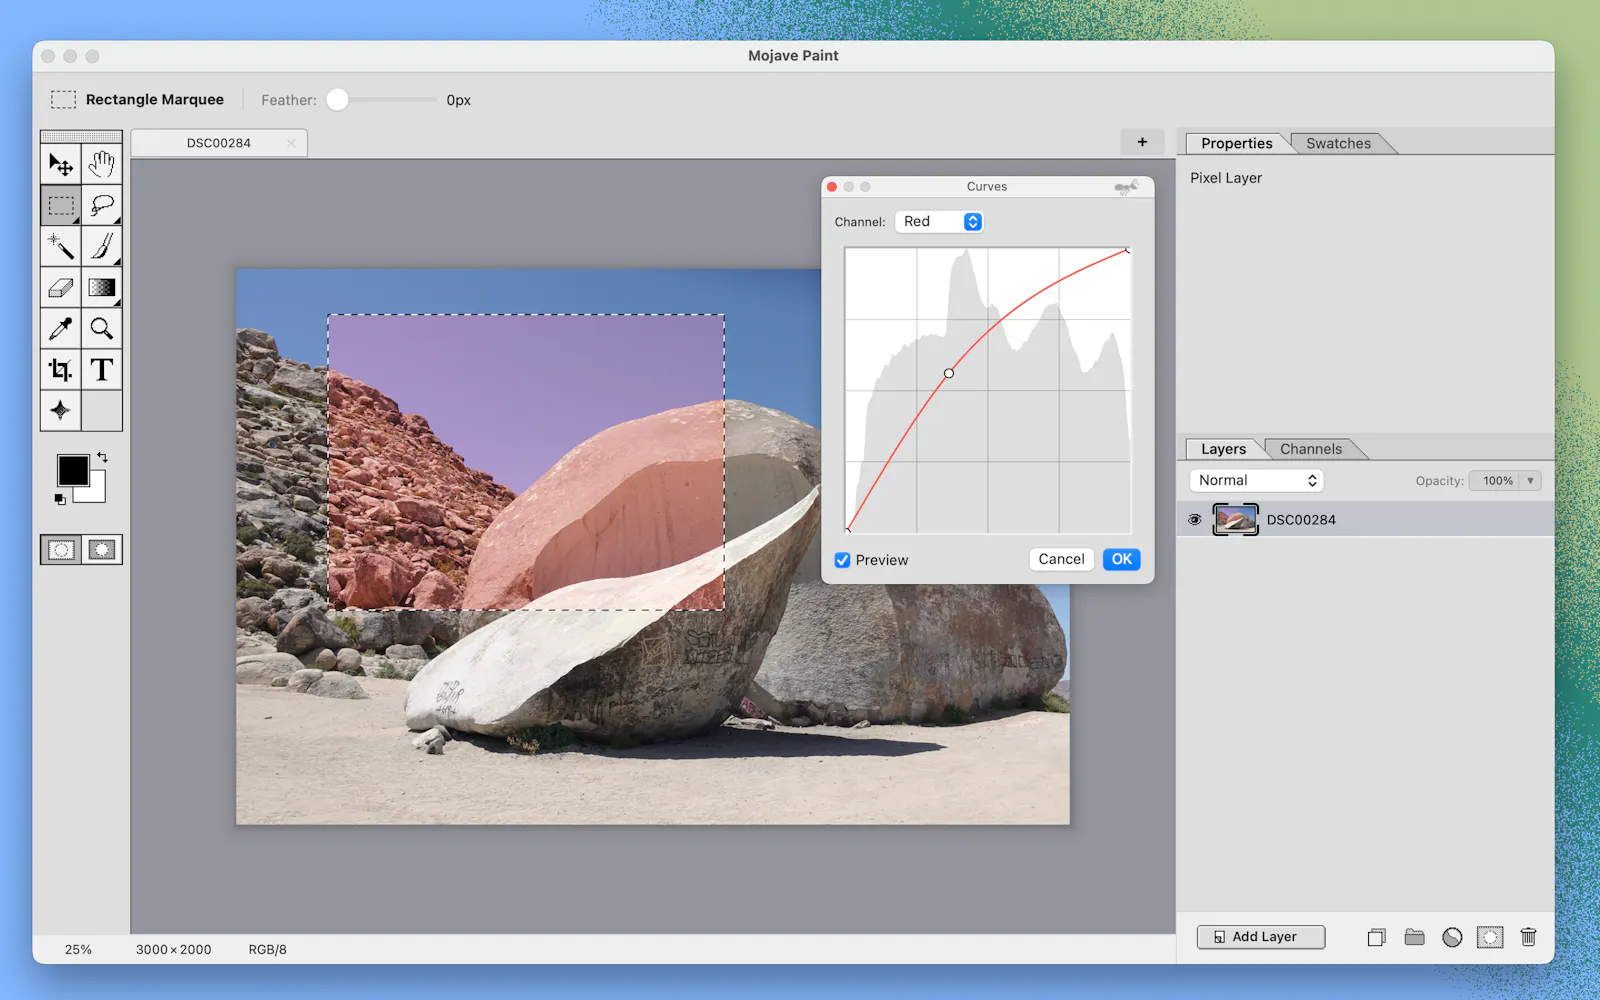Screen dimensions: 1600x1000
Task: Click the bottom-left curve endpoint
Action: coord(848,530)
